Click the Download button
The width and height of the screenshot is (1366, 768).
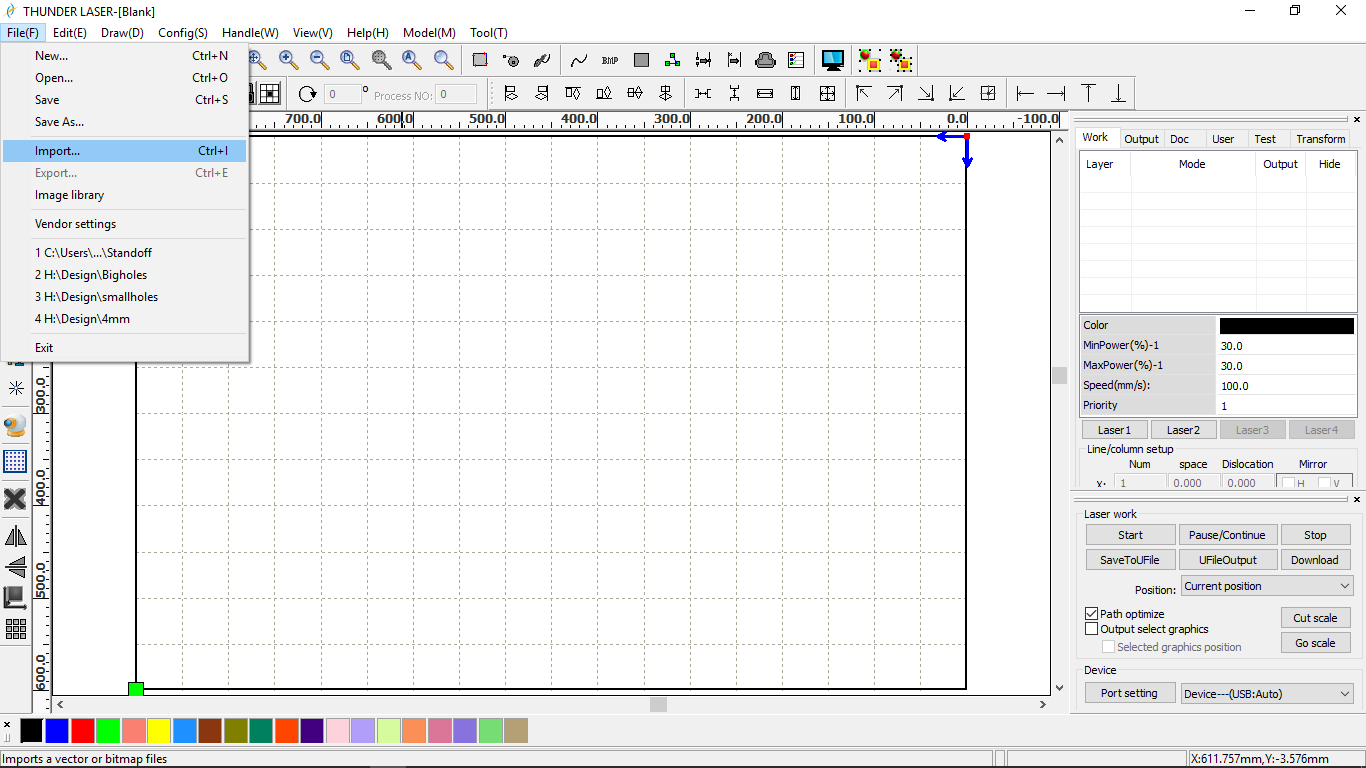pos(1315,560)
